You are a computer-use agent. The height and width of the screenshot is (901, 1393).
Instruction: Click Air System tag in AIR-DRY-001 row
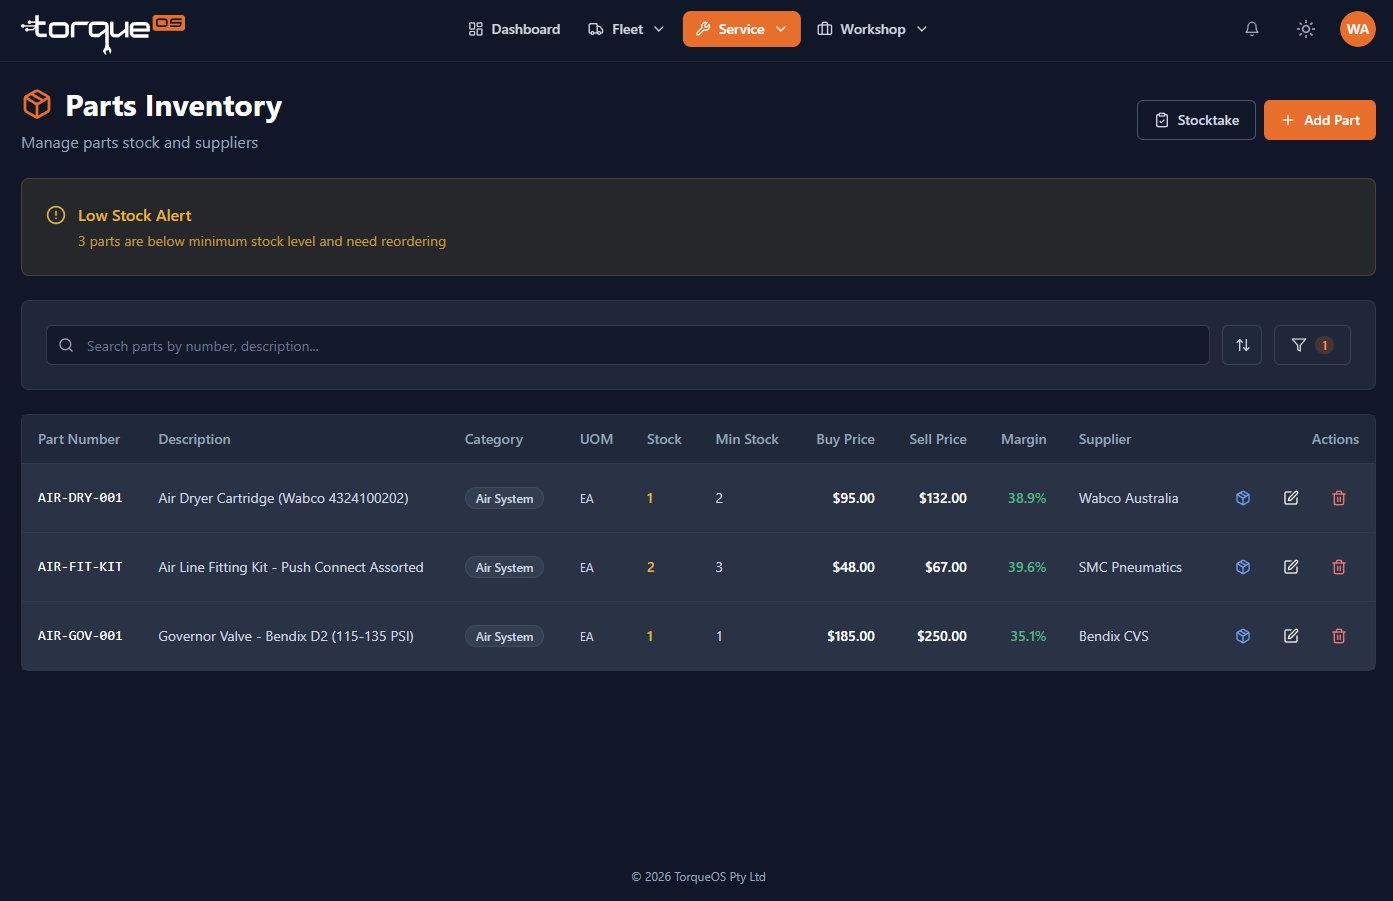click(x=504, y=499)
